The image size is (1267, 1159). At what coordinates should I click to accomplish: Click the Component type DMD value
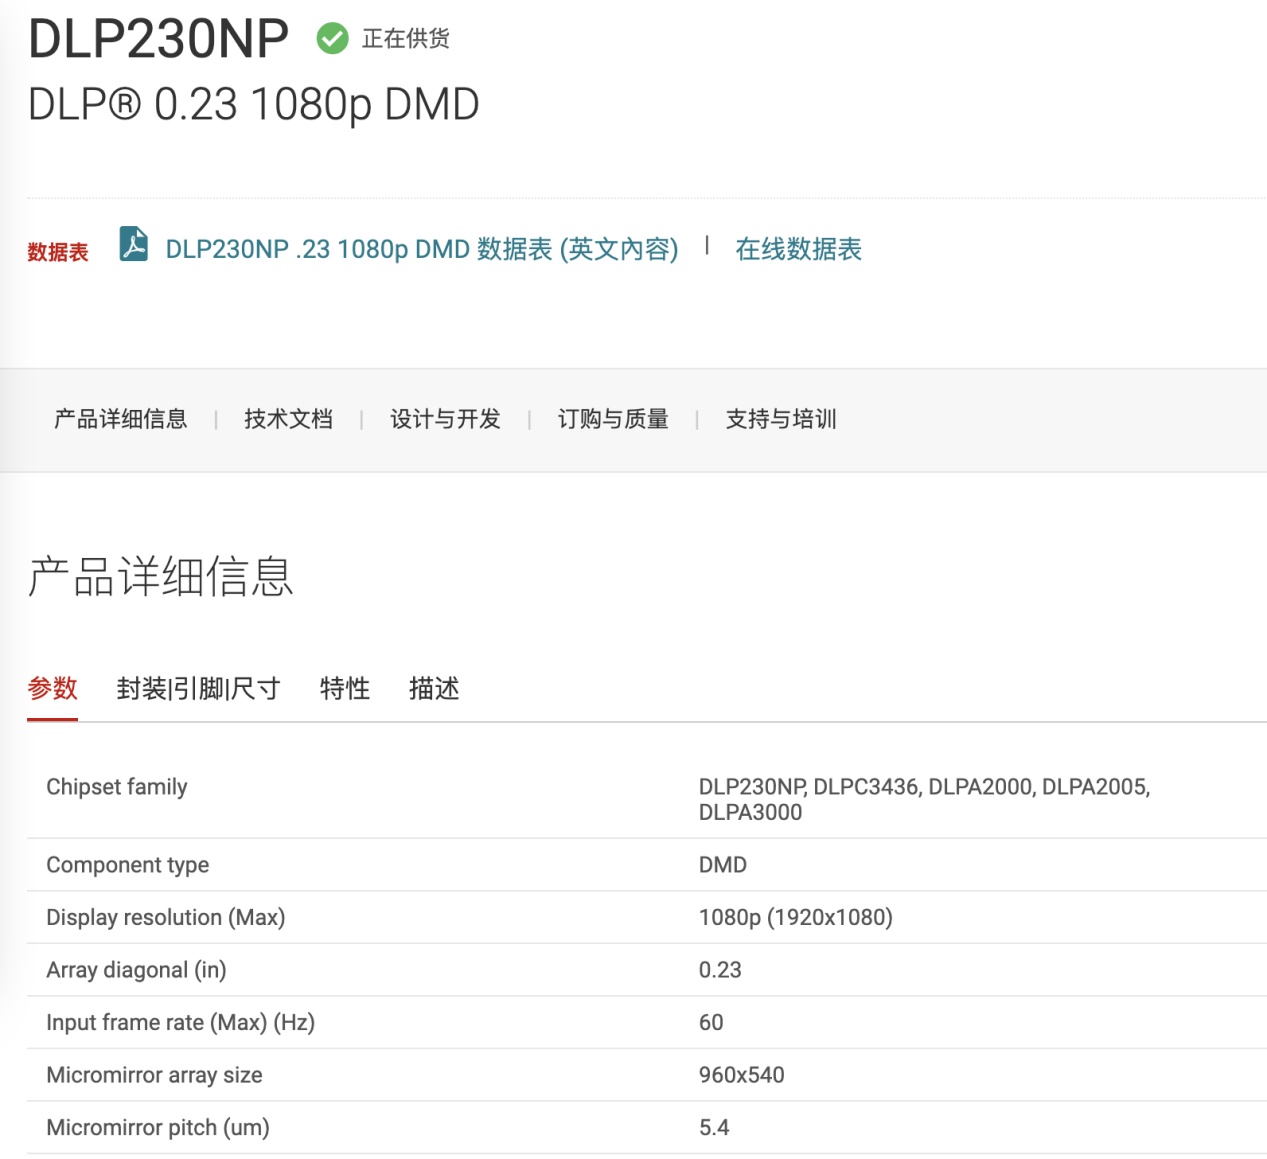[723, 864]
